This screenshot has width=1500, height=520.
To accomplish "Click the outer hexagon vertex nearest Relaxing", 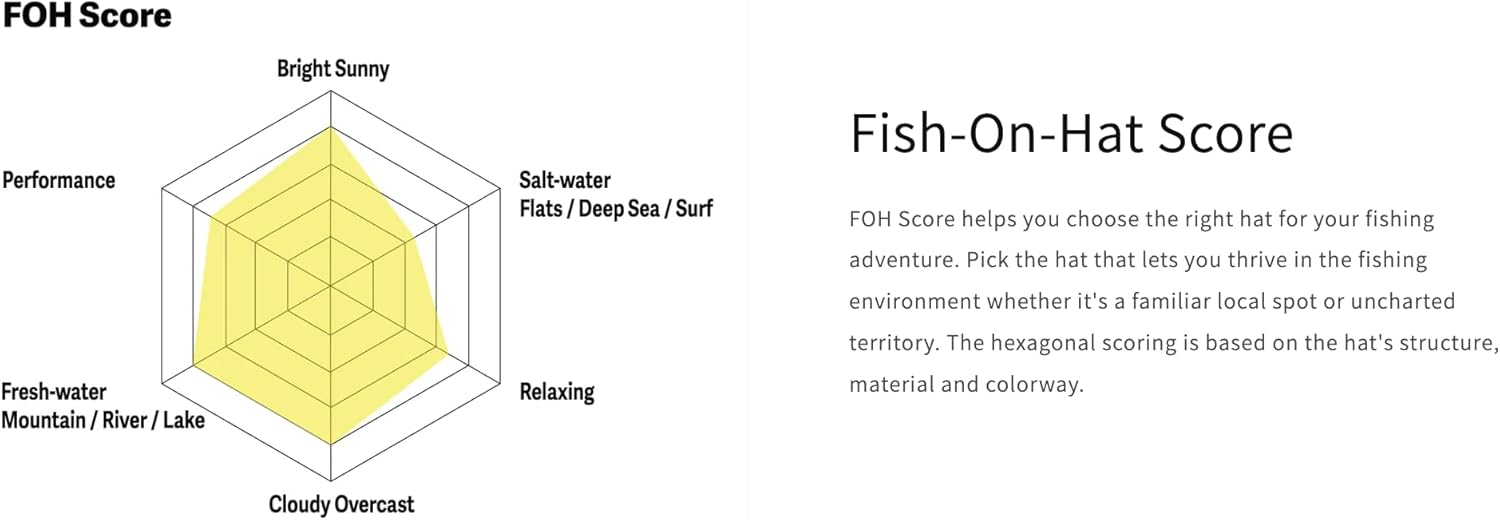I will (499, 383).
